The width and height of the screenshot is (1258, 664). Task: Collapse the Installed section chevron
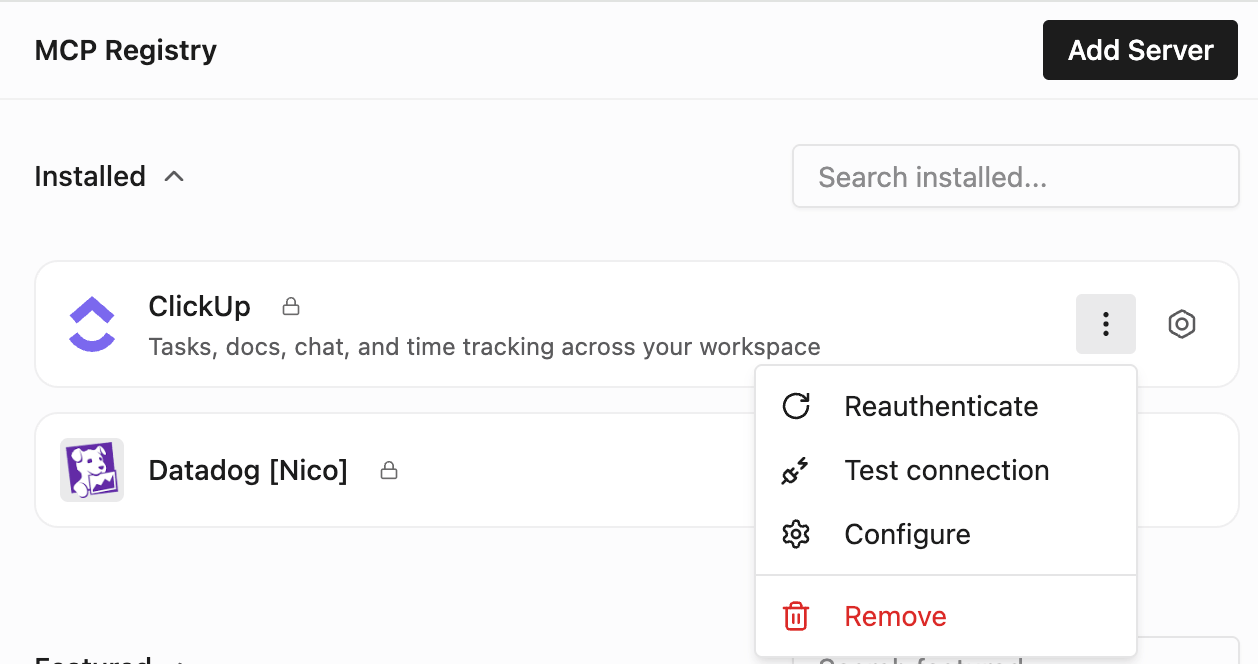(x=174, y=176)
